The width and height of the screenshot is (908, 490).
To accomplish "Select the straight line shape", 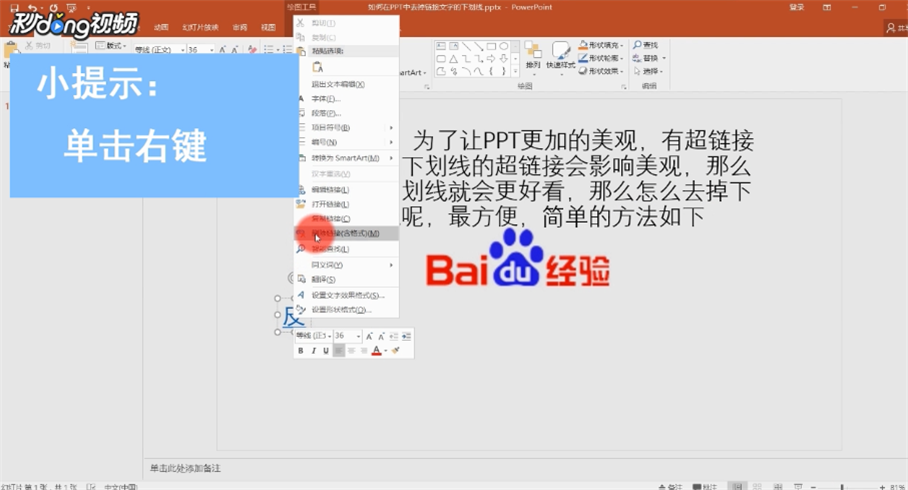I will coord(467,46).
